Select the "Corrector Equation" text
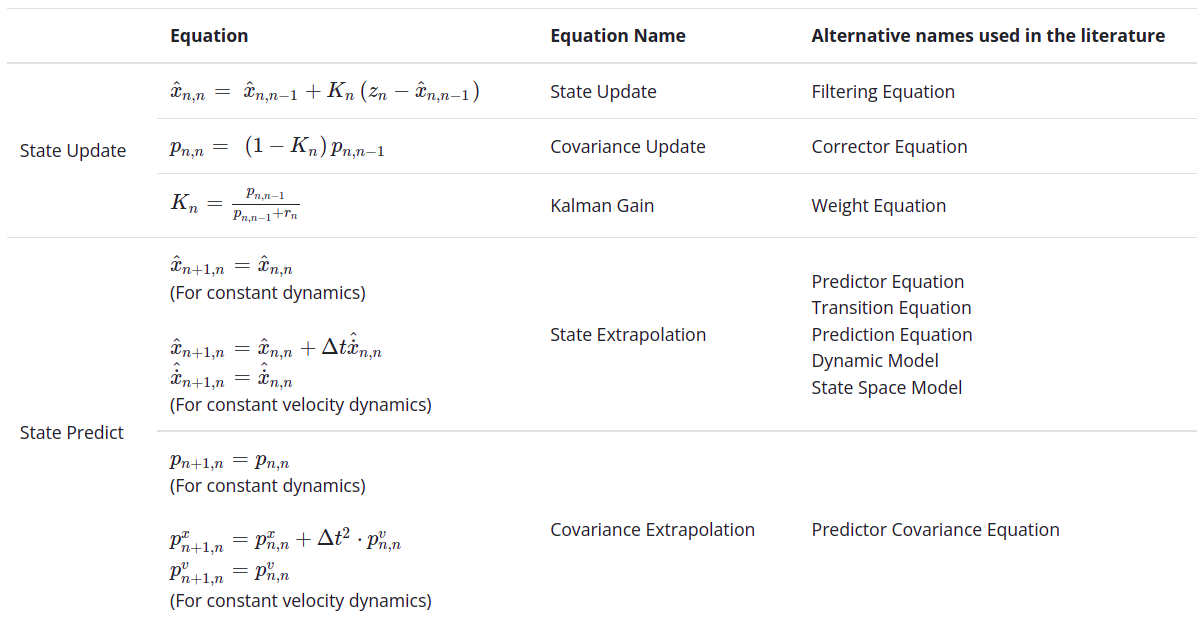This screenshot has width=1197, height=632. pos(889,147)
